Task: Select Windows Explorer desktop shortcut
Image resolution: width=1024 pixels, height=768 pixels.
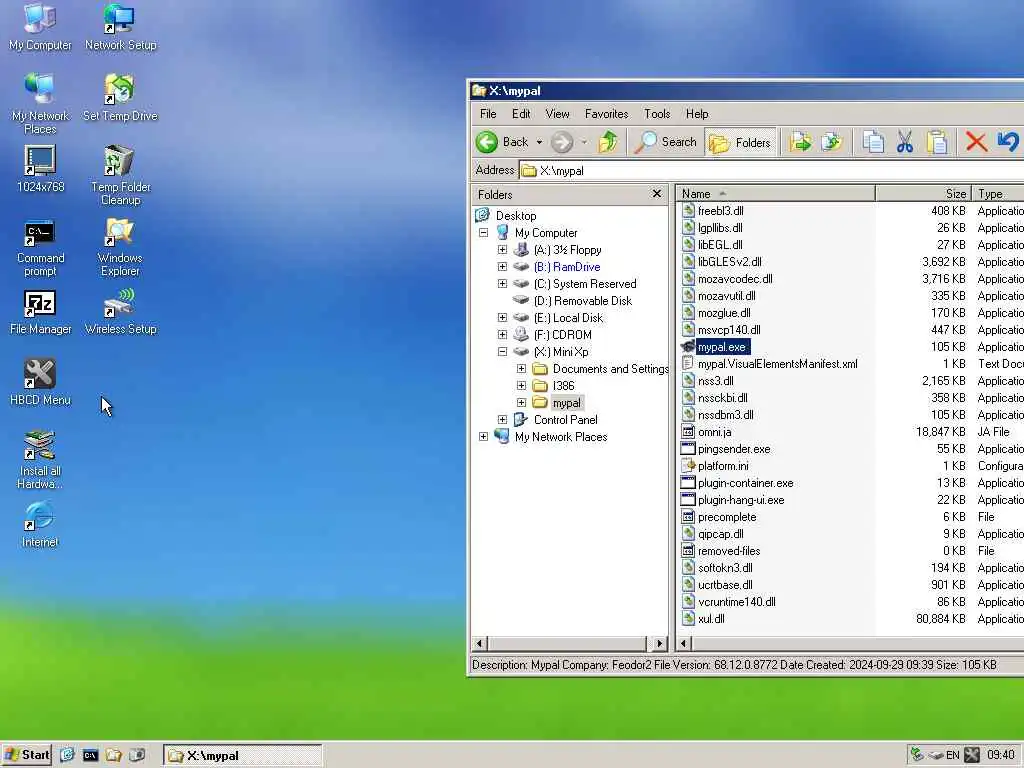Action: click(x=120, y=247)
